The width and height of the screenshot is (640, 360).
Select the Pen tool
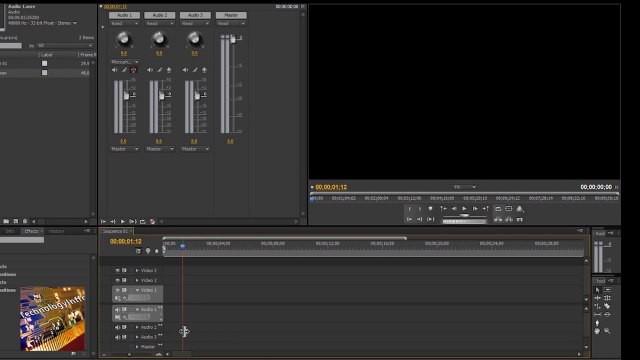(598, 323)
